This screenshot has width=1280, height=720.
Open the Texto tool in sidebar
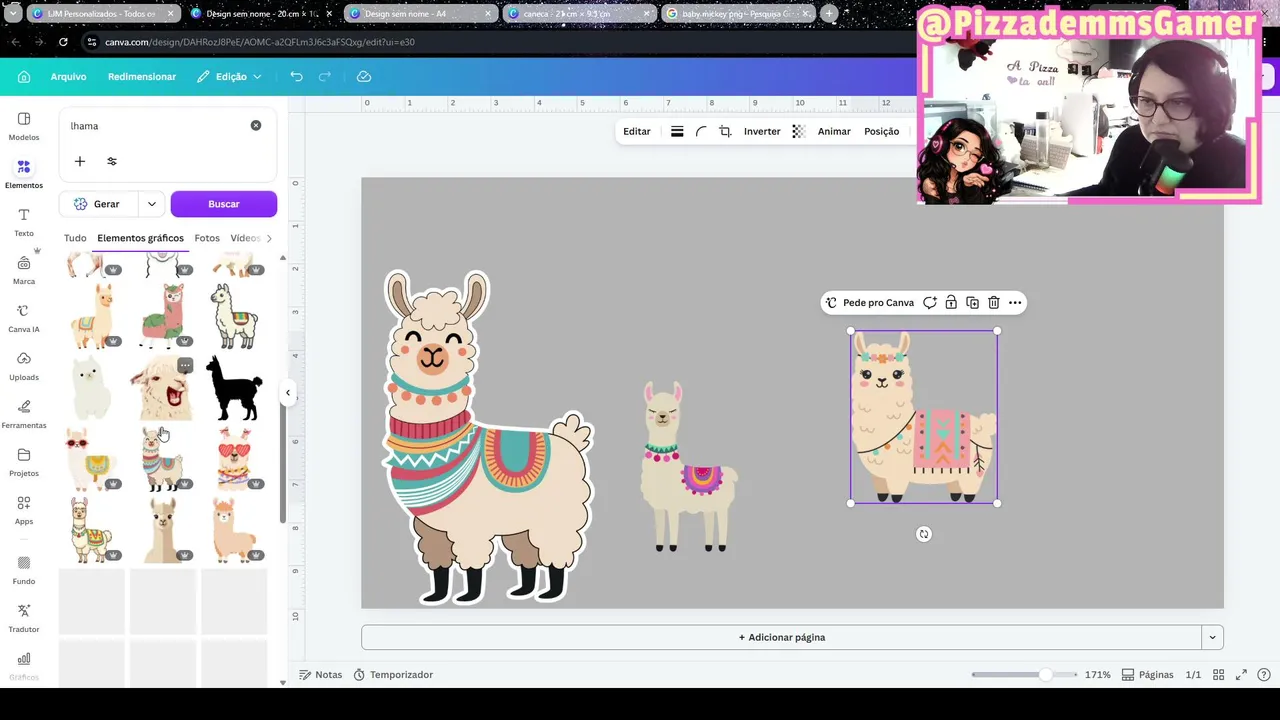(24, 222)
